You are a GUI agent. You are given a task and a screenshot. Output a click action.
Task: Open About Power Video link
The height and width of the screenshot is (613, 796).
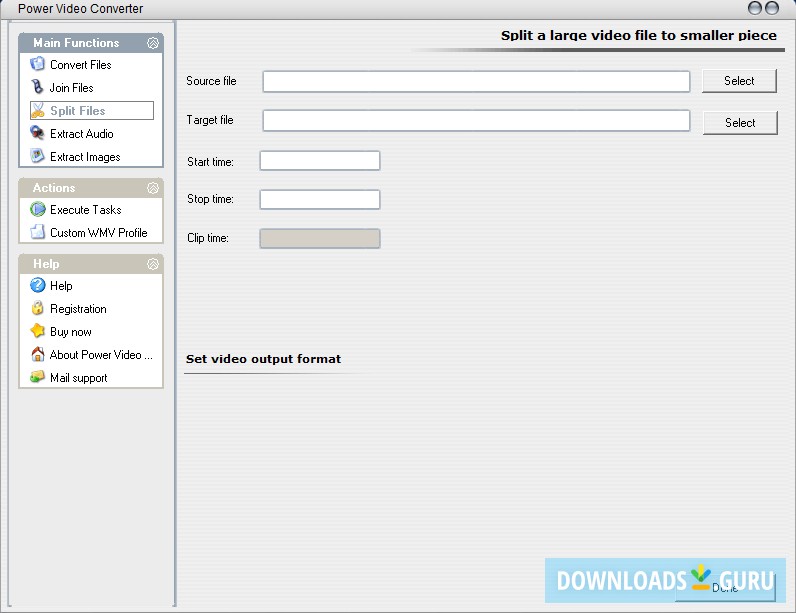(101, 354)
